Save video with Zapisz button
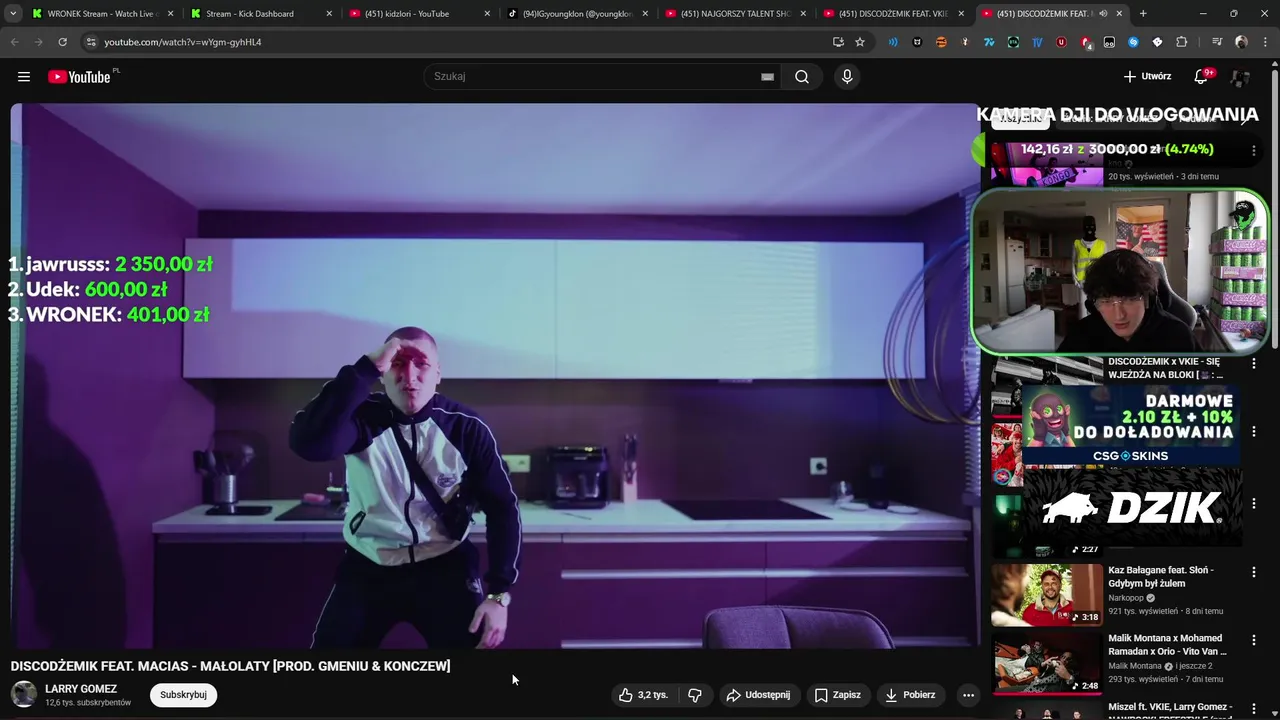Screen dimensions: 1280x720 pos(838,695)
